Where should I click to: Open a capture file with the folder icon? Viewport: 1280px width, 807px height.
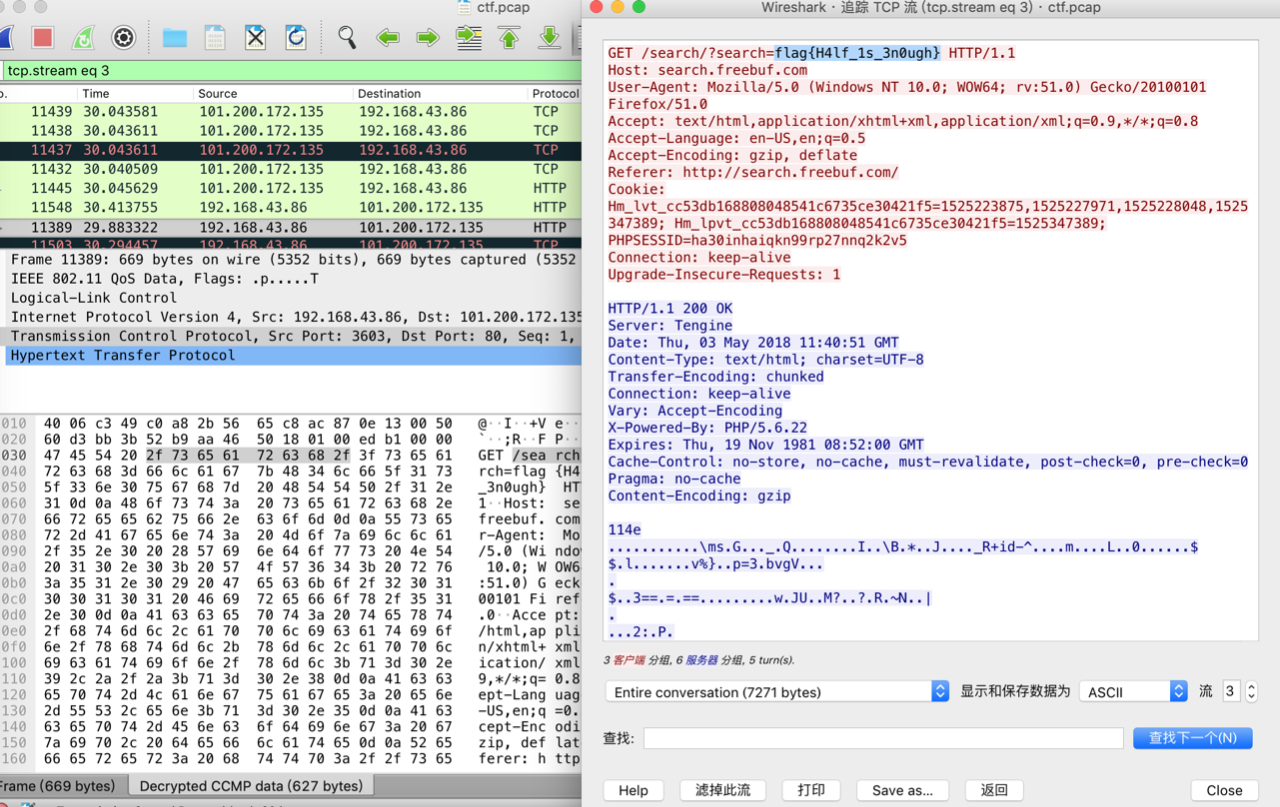point(175,38)
